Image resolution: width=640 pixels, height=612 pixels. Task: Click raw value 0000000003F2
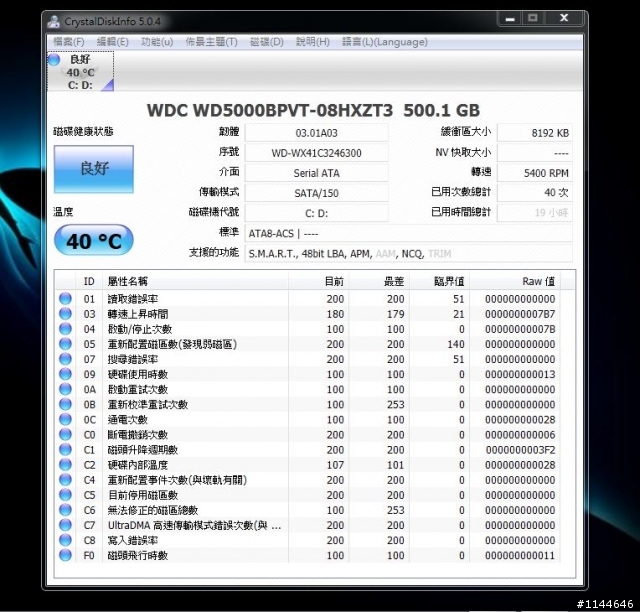click(x=520, y=450)
